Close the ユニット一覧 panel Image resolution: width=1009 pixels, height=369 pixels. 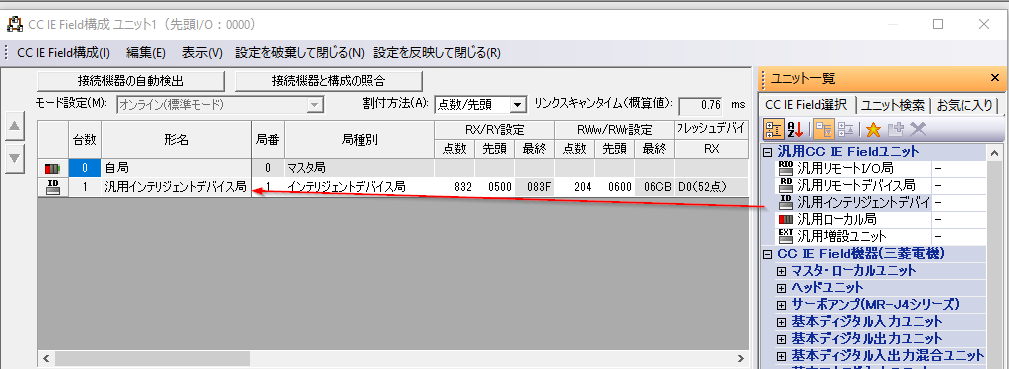pyautogui.click(x=994, y=79)
